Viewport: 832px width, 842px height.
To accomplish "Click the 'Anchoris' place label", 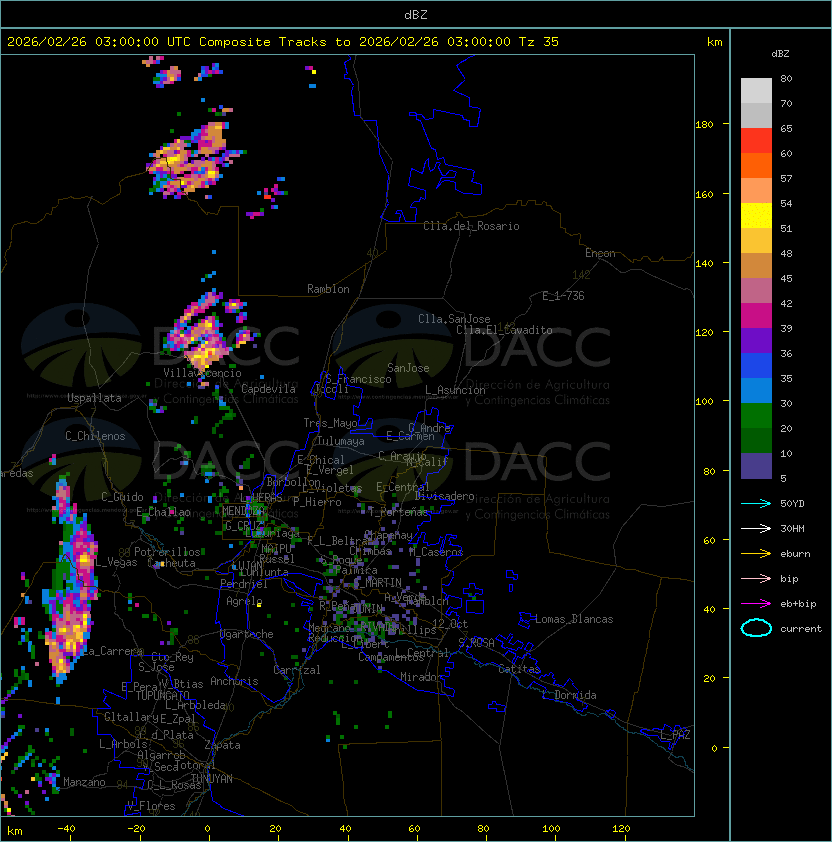I will click(x=234, y=681).
